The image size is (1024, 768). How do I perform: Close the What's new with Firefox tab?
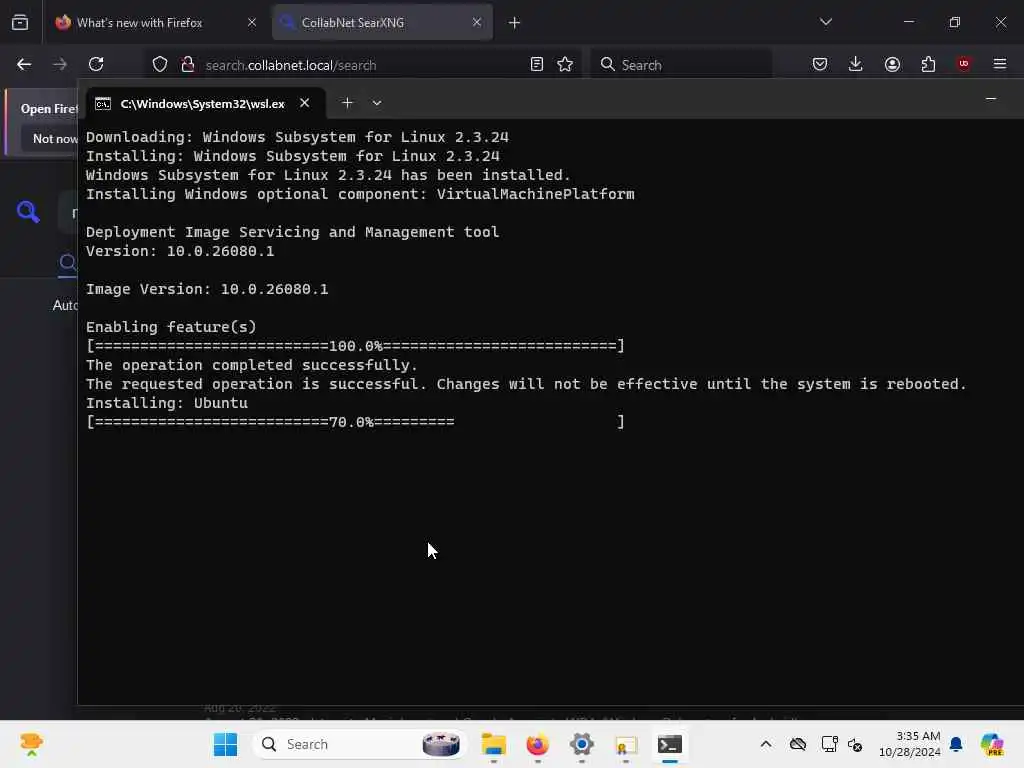(x=251, y=22)
